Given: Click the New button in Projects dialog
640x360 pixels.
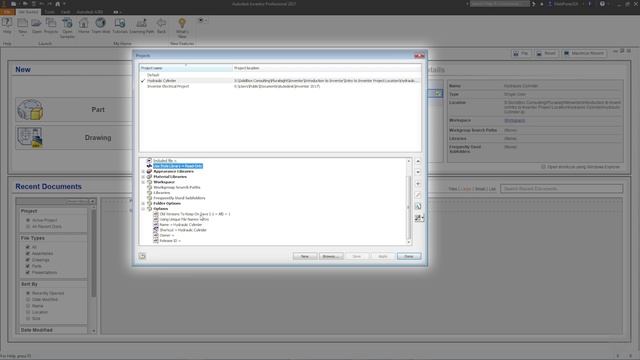Looking at the screenshot, I should pyautogui.click(x=305, y=256).
